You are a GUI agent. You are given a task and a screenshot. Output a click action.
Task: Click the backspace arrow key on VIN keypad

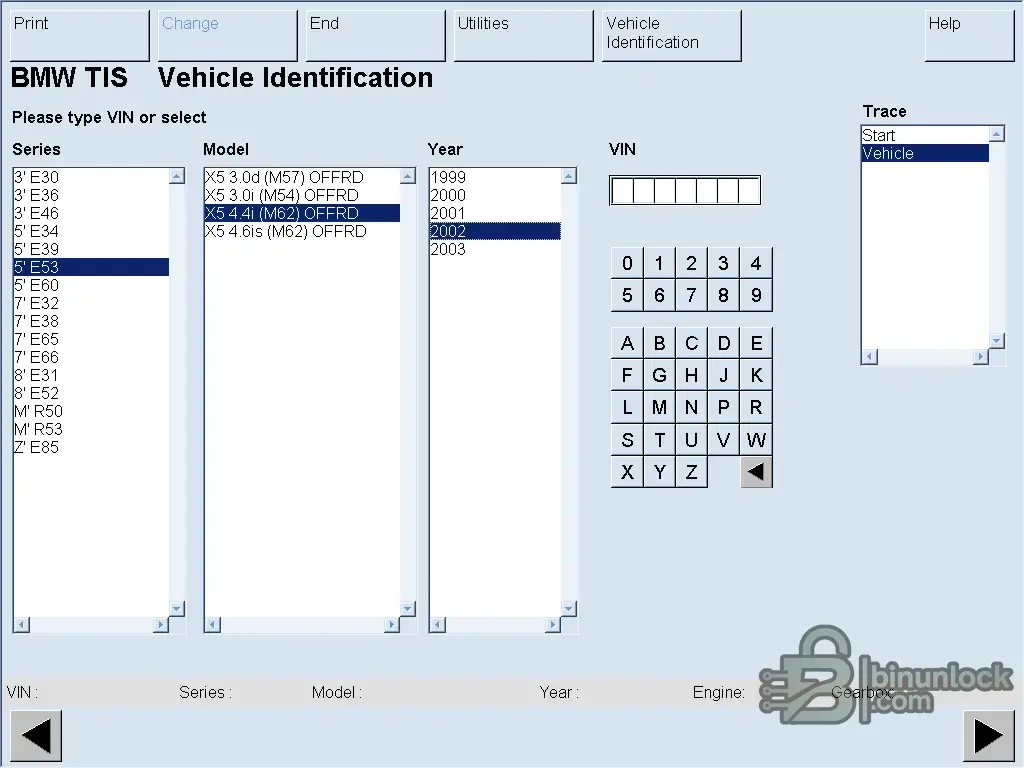click(x=756, y=472)
